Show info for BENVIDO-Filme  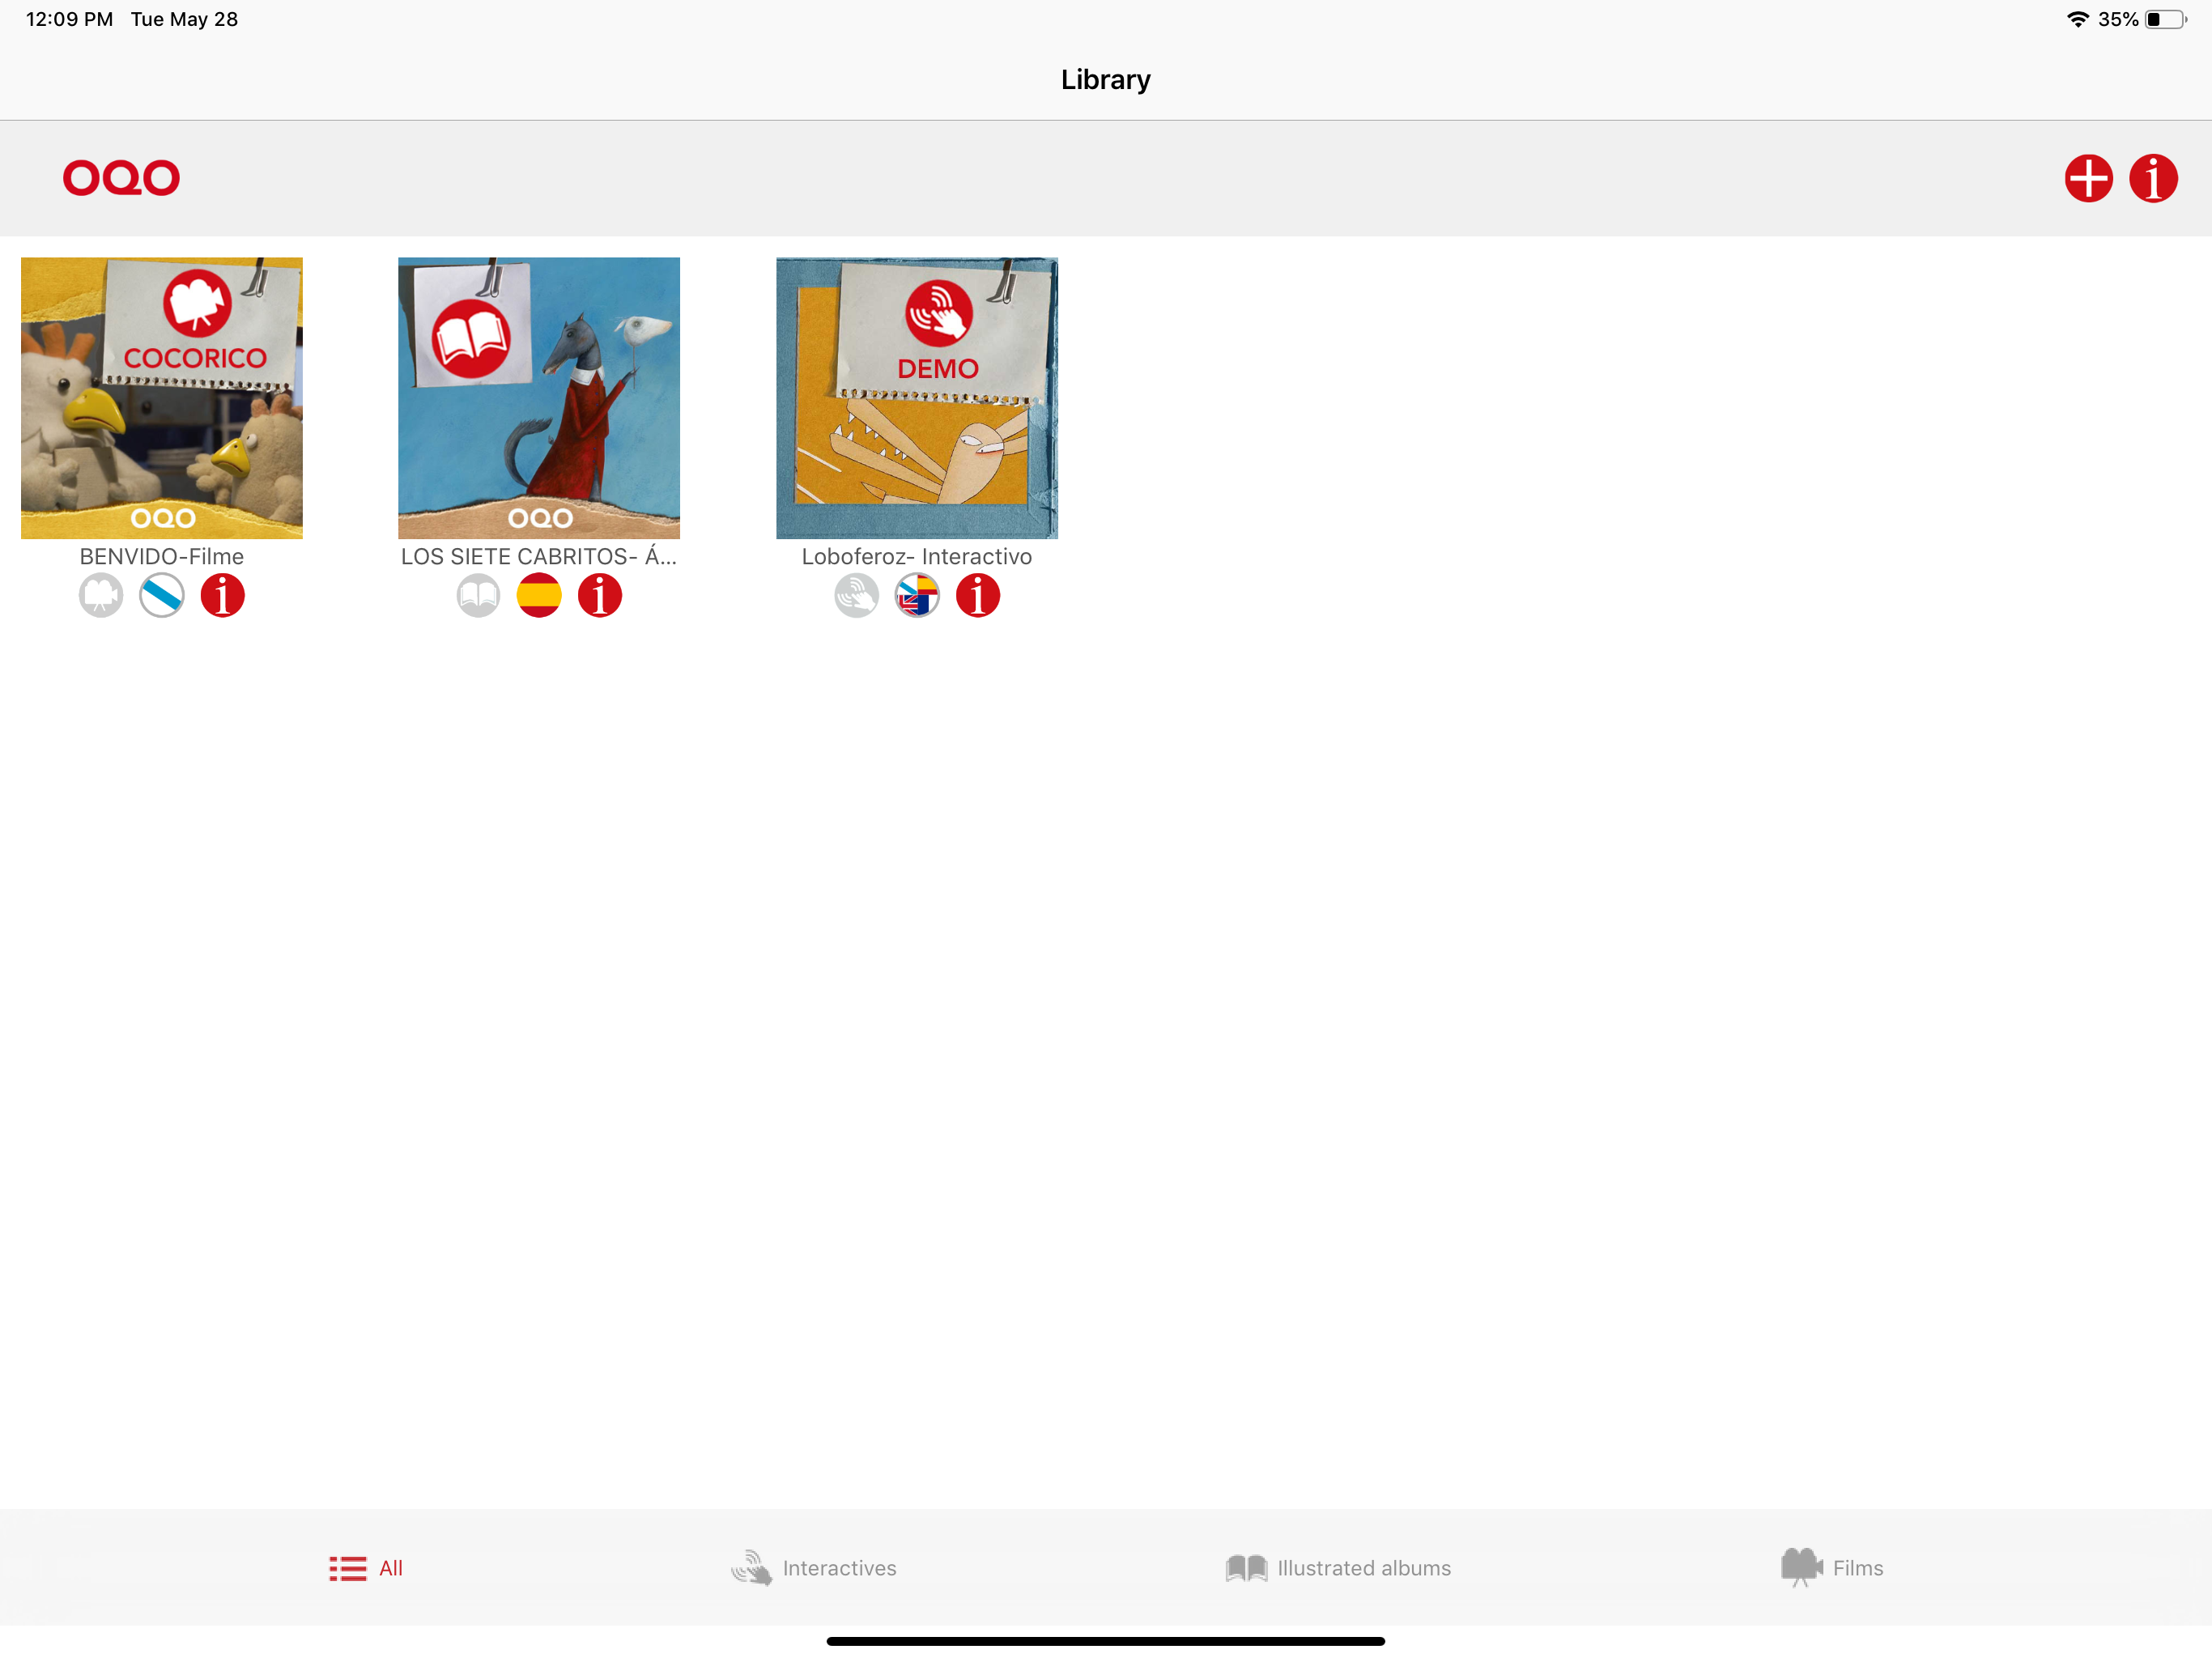coord(223,596)
